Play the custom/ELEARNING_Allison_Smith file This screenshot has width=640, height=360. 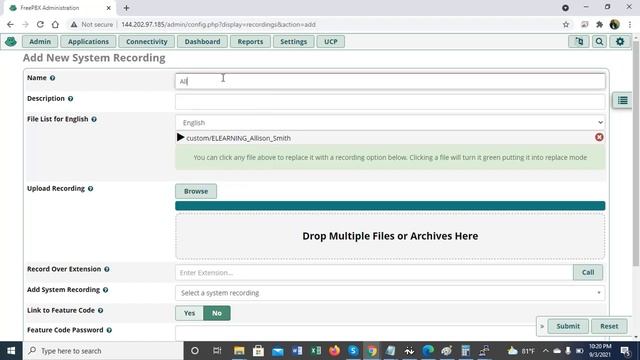point(180,138)
